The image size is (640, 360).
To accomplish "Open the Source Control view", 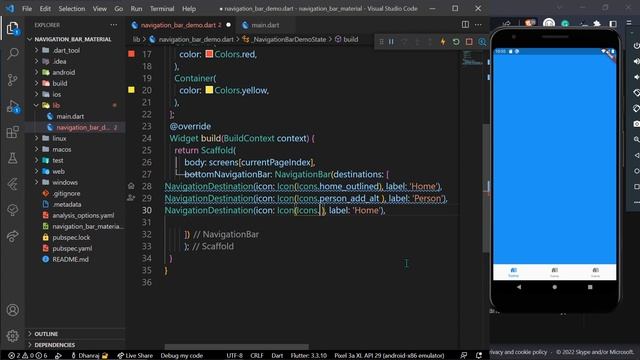I will point(13,80).
